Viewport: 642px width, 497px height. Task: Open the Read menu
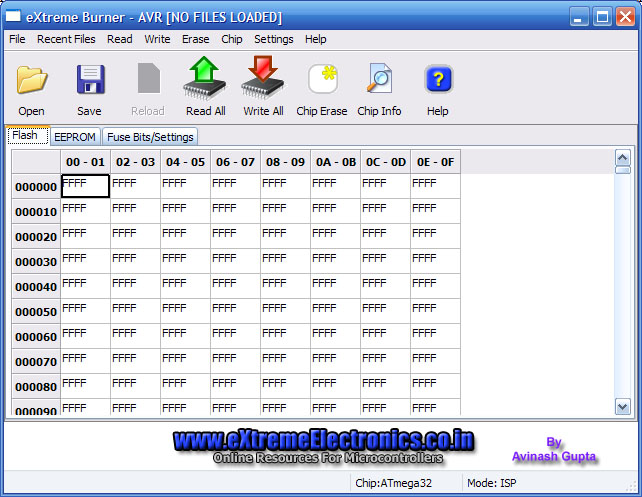coord(120,39)
